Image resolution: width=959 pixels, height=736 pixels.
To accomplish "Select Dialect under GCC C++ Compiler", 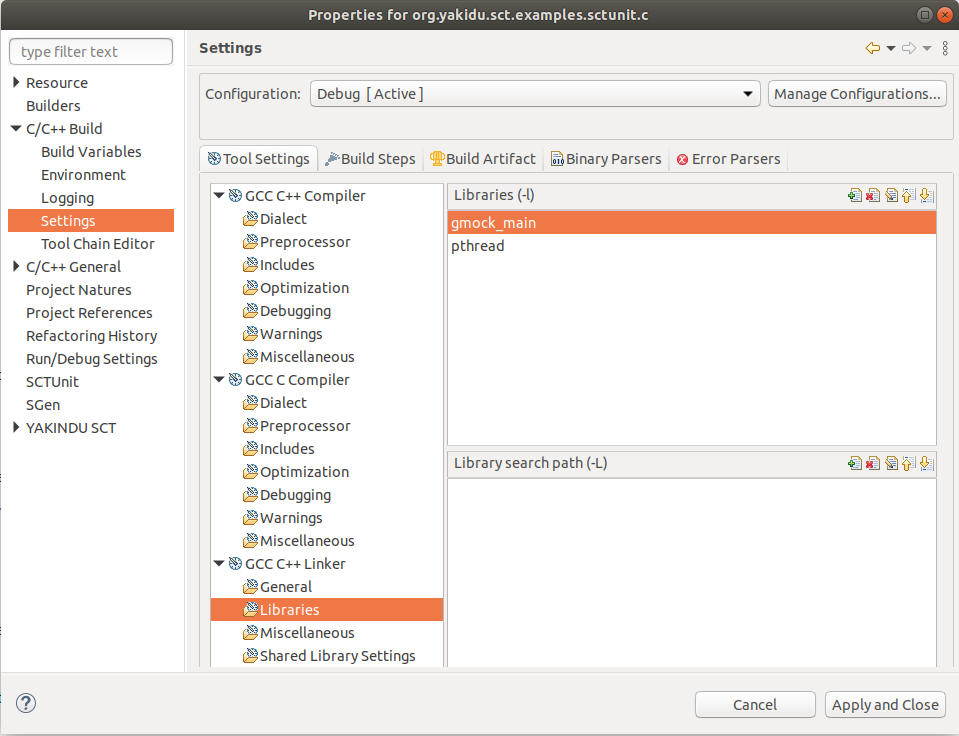I will coord(283,219).
